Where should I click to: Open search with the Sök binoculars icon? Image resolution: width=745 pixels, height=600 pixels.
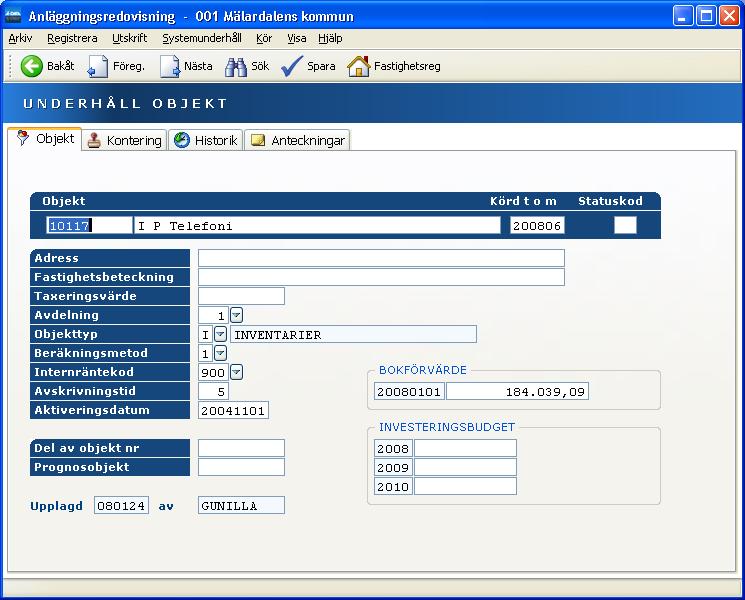tap(236, 67)
